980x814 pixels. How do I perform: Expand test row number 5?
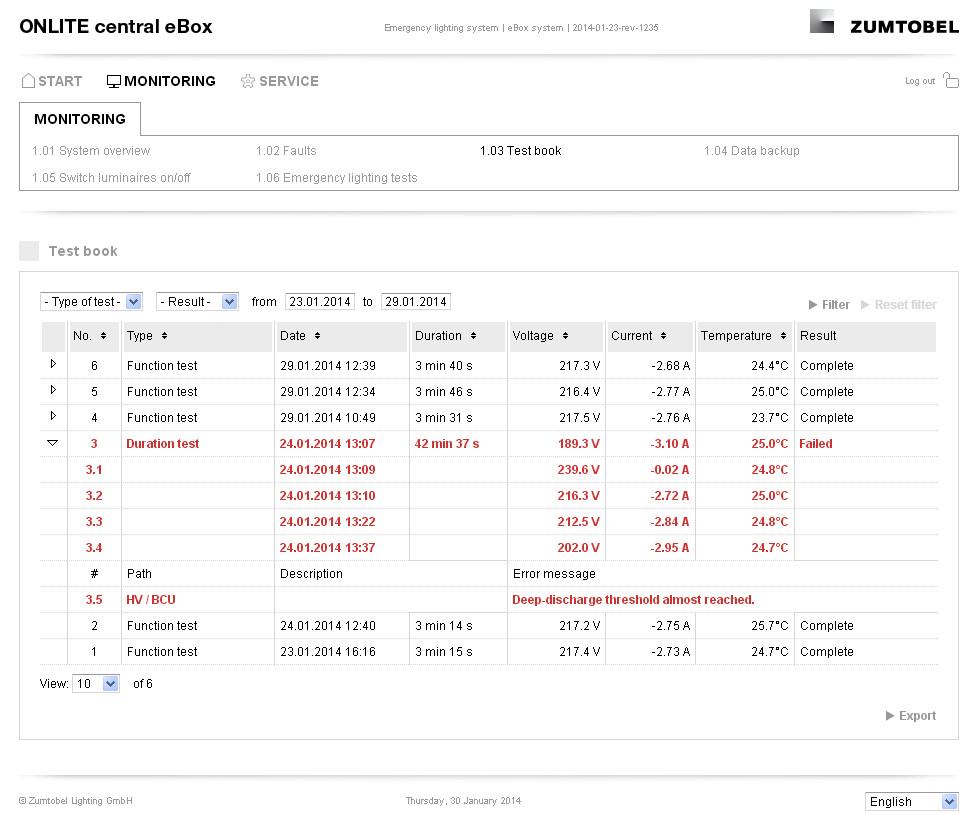coord(53,390)
